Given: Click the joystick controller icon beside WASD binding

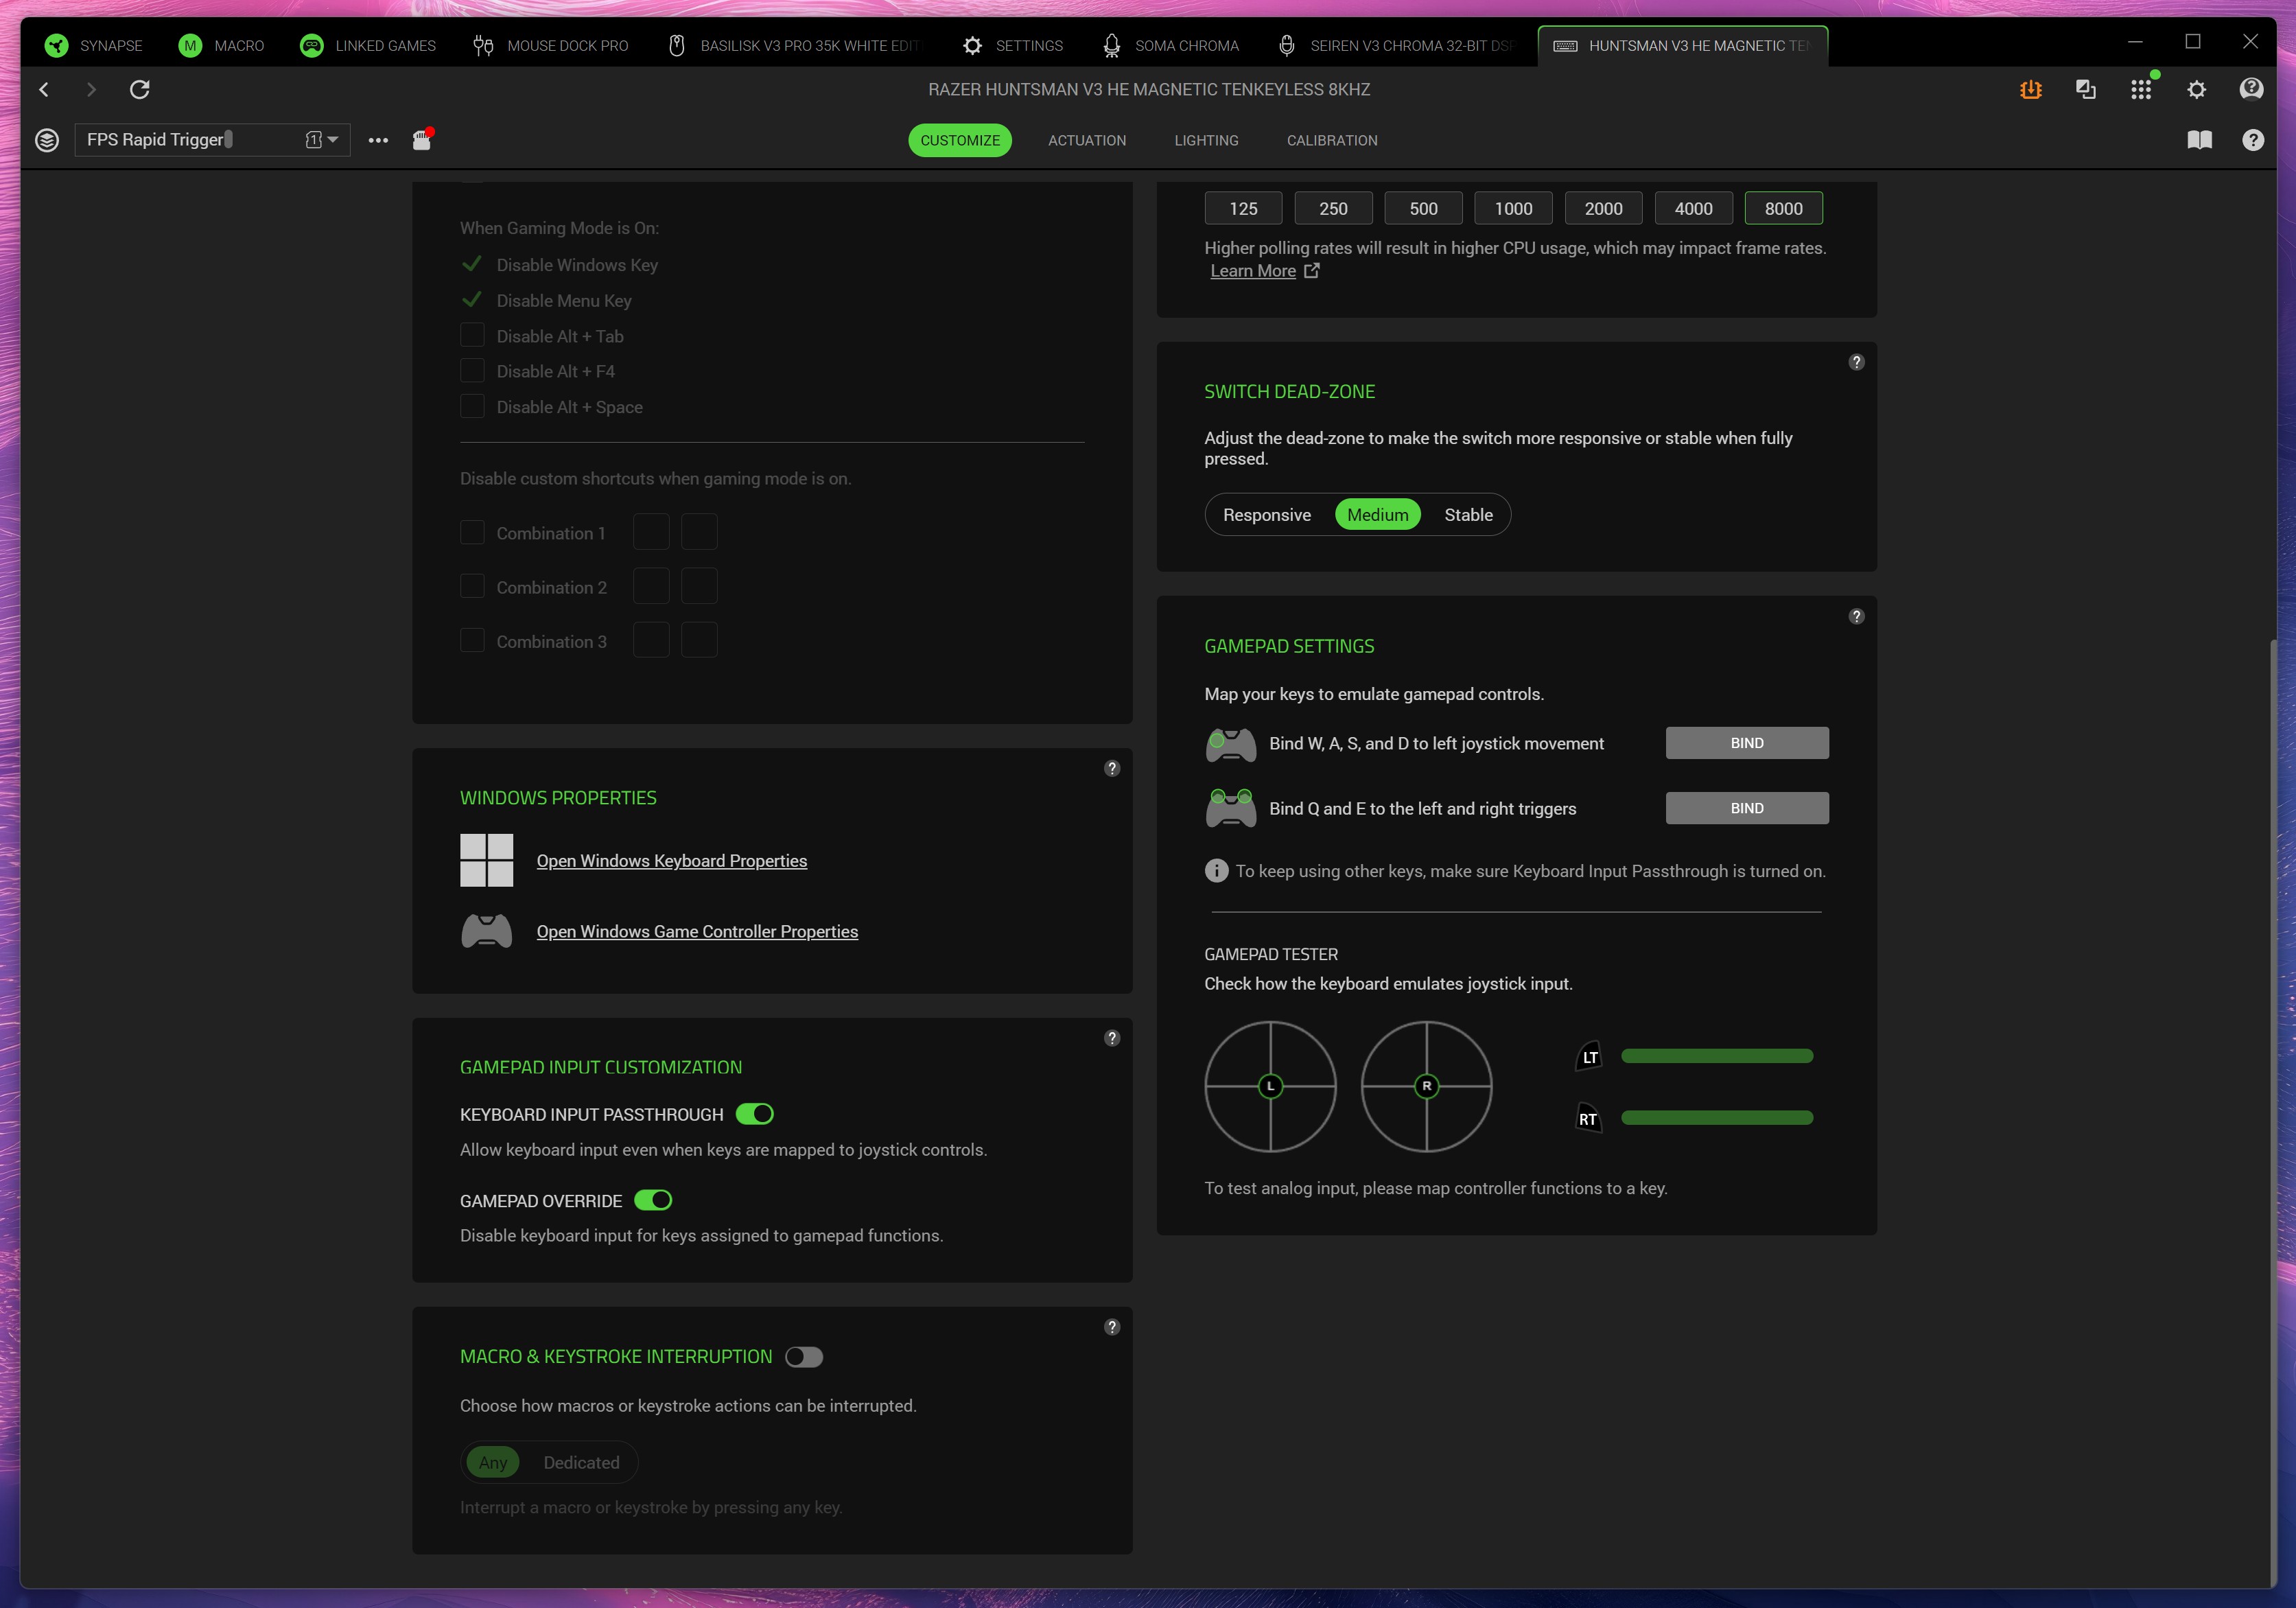Looking at the screenshot, I should (1231, 744).
